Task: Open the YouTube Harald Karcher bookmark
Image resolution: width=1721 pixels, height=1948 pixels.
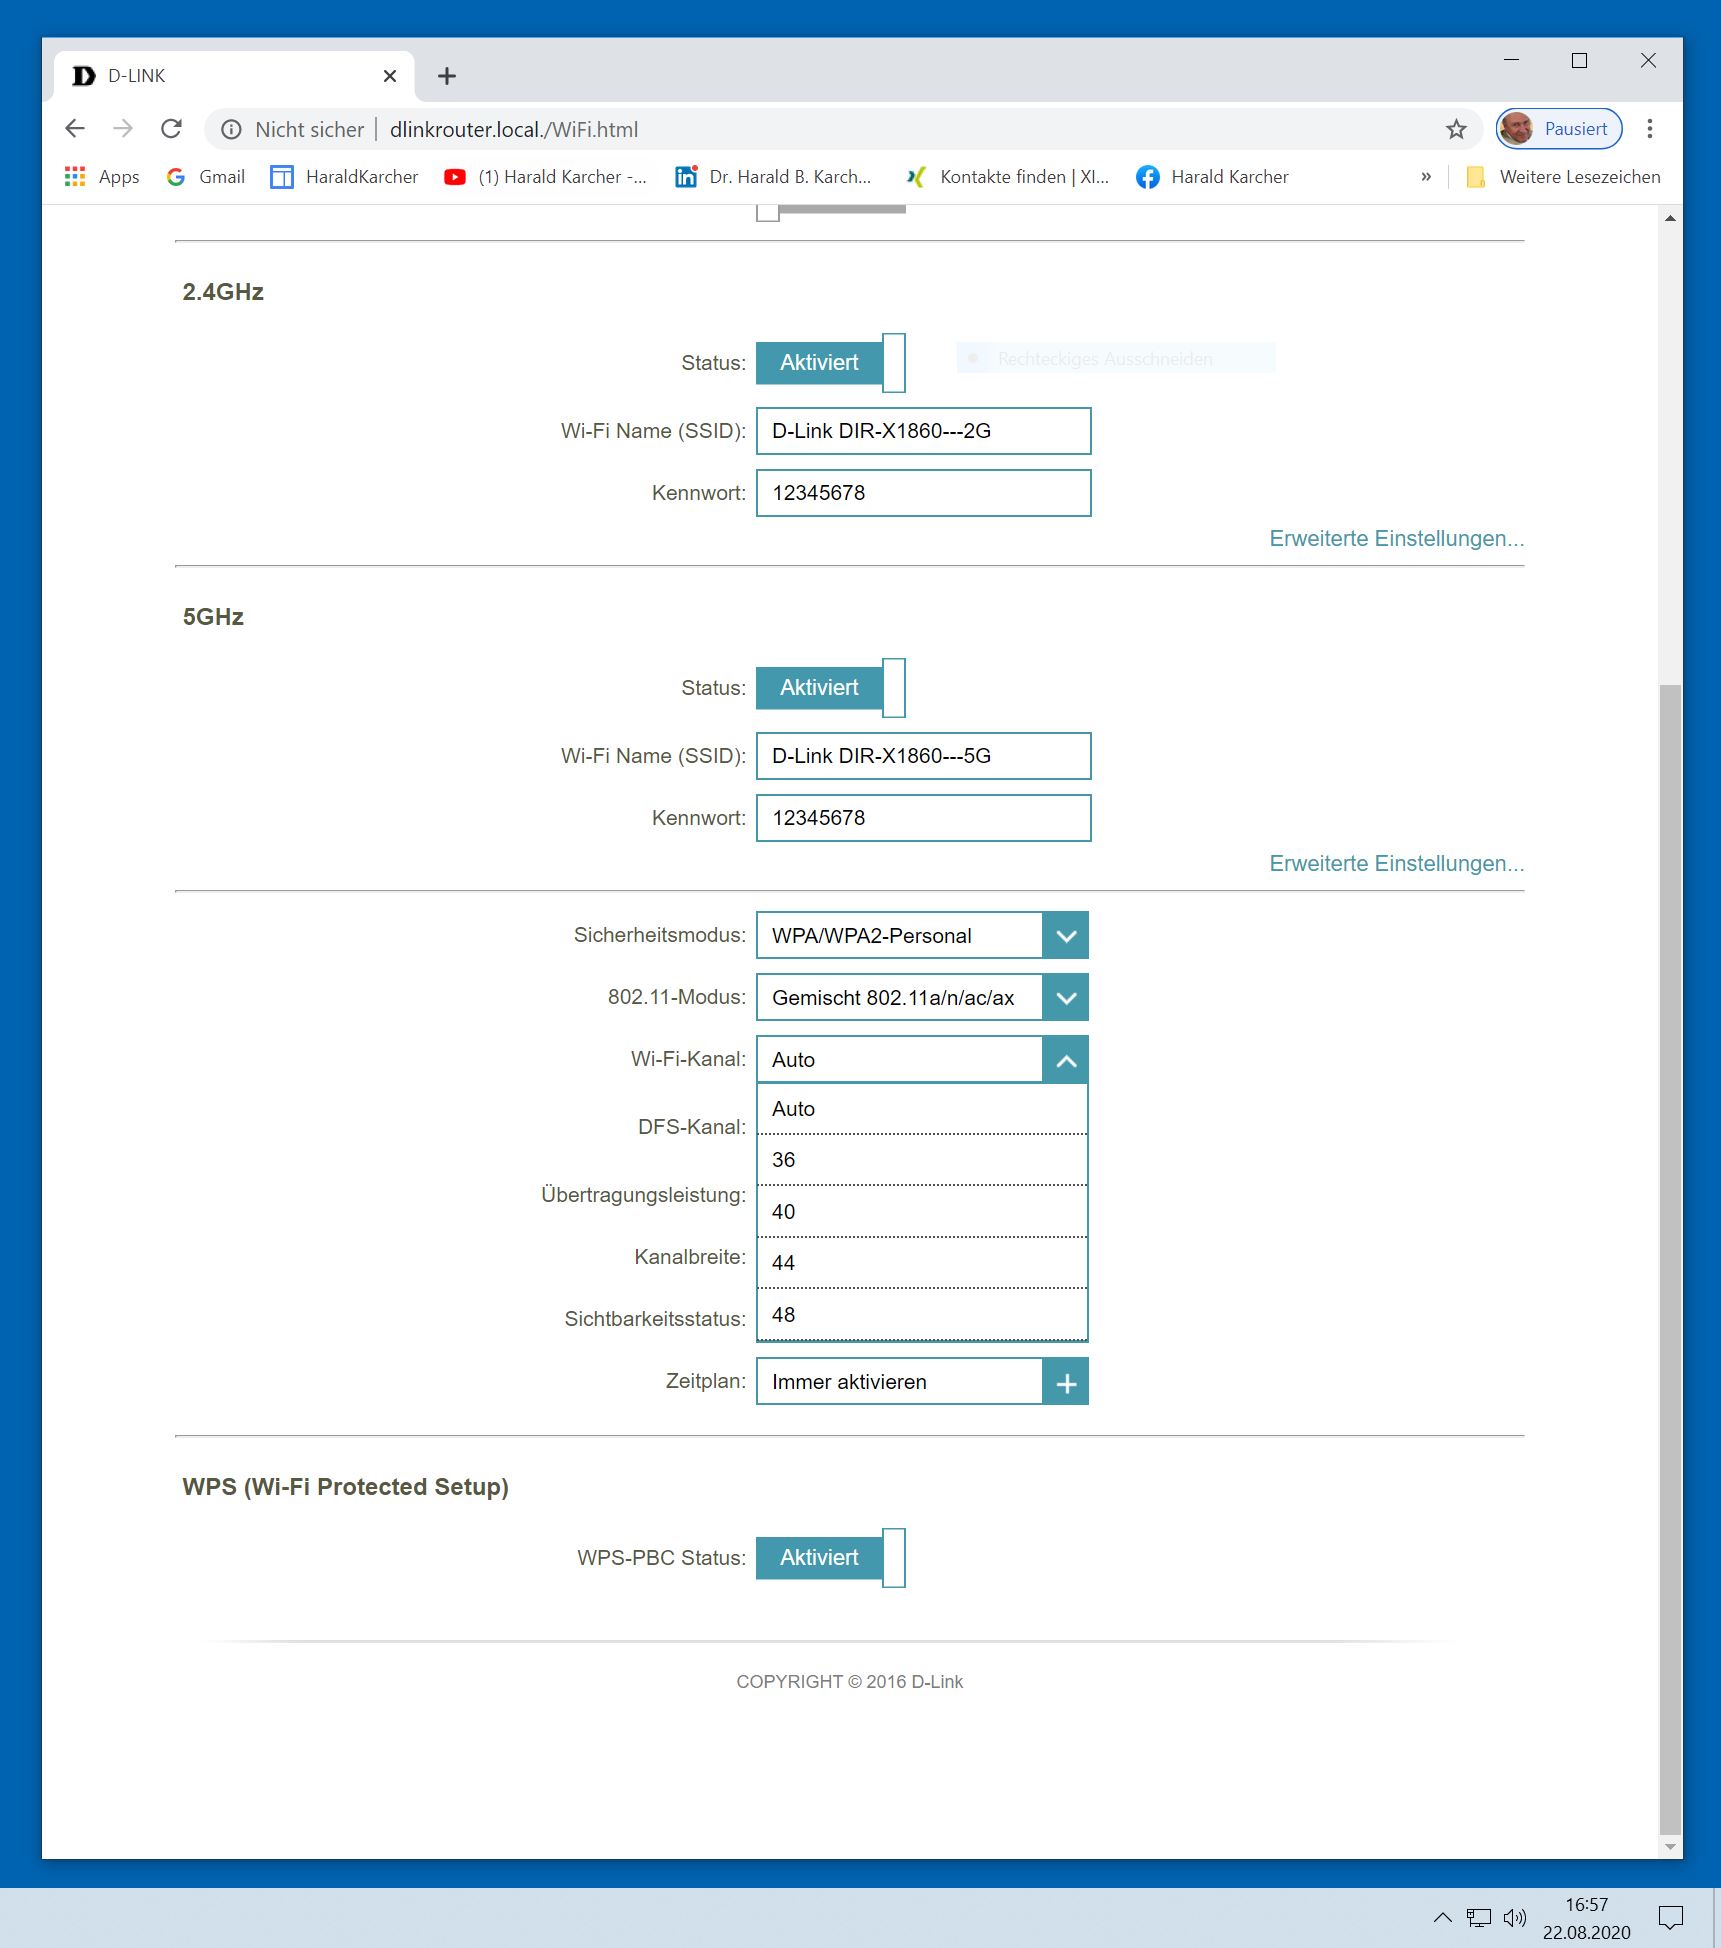Action: coord(546,177)
